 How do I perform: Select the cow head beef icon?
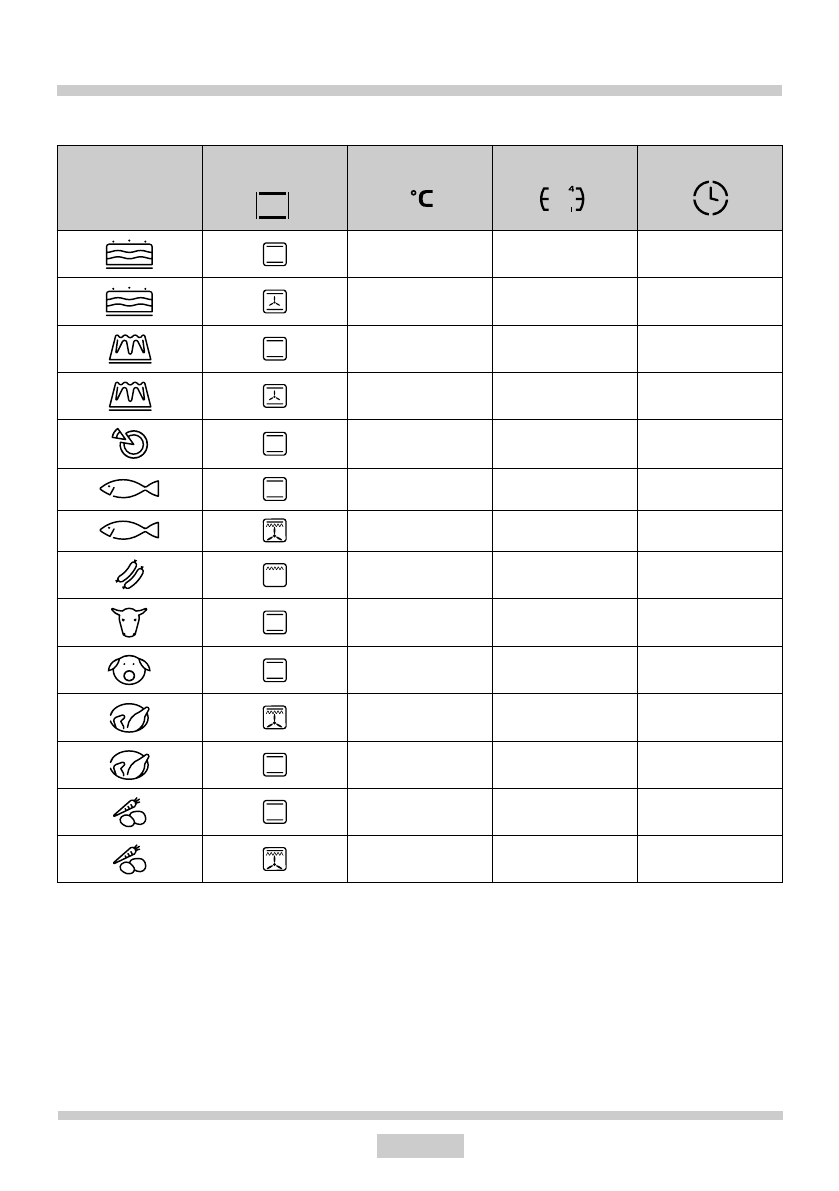tap(129, 622)
